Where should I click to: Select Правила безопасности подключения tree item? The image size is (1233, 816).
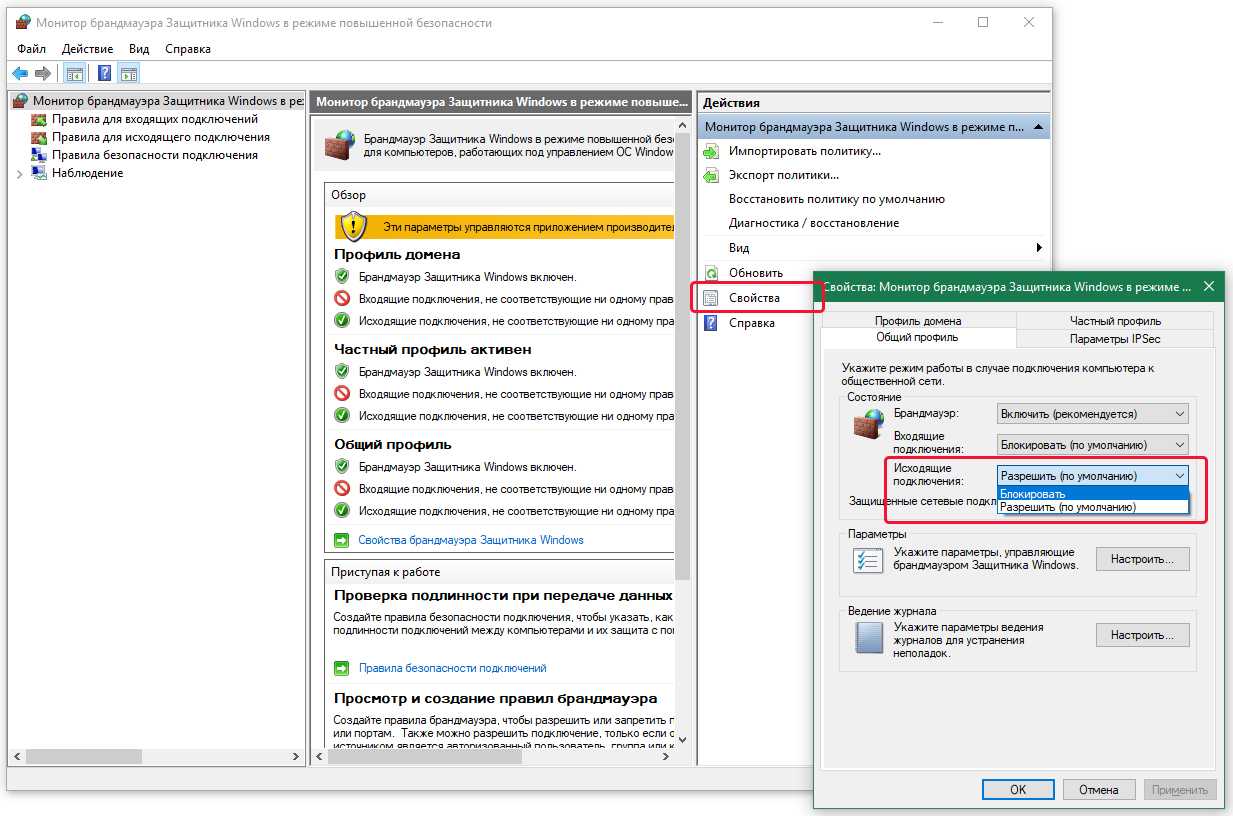click(x=154, y=155)
